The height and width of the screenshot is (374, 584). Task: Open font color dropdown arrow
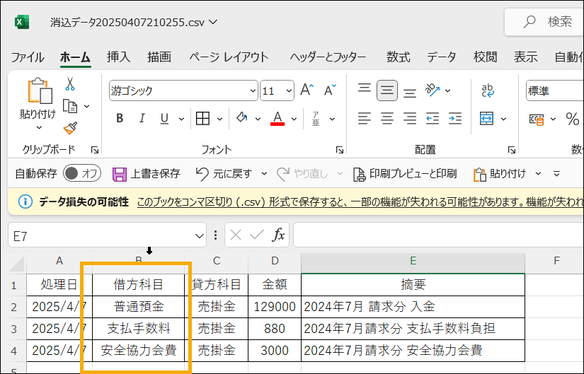click(294, 119)
